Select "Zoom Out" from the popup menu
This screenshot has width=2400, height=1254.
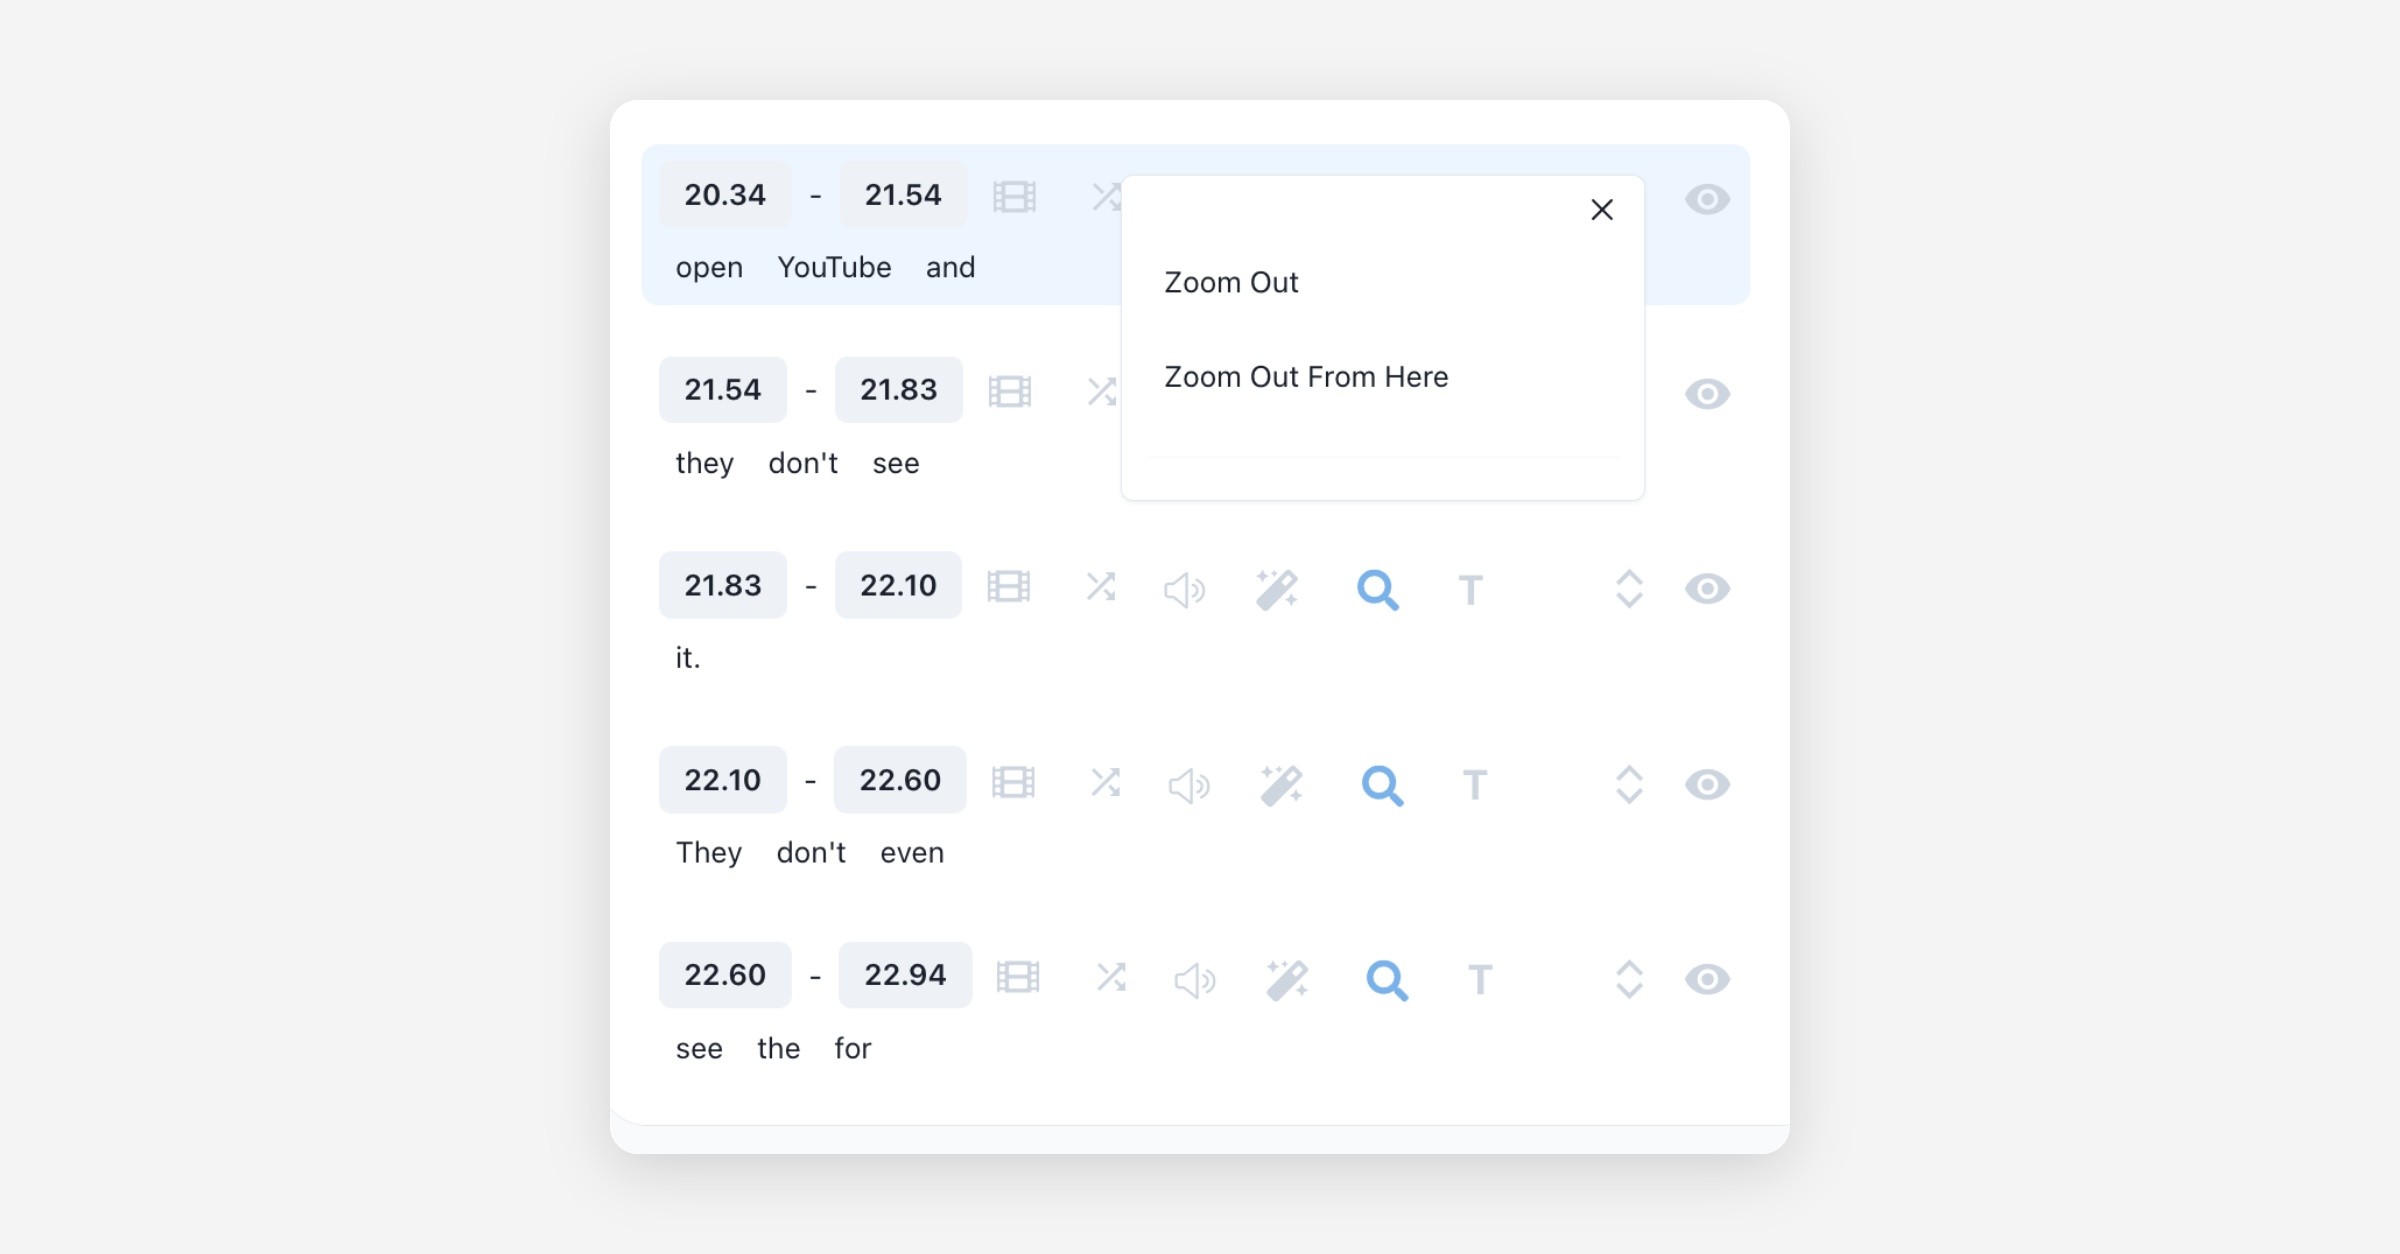(x=1231, y=283)
